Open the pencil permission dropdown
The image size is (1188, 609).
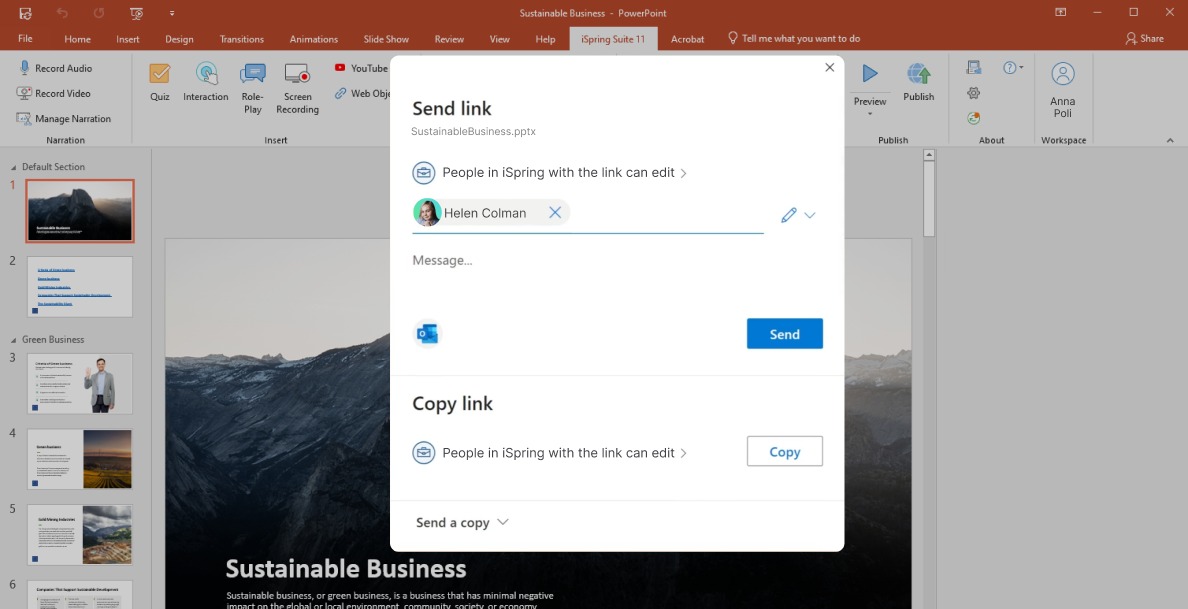tap(789, 214)
